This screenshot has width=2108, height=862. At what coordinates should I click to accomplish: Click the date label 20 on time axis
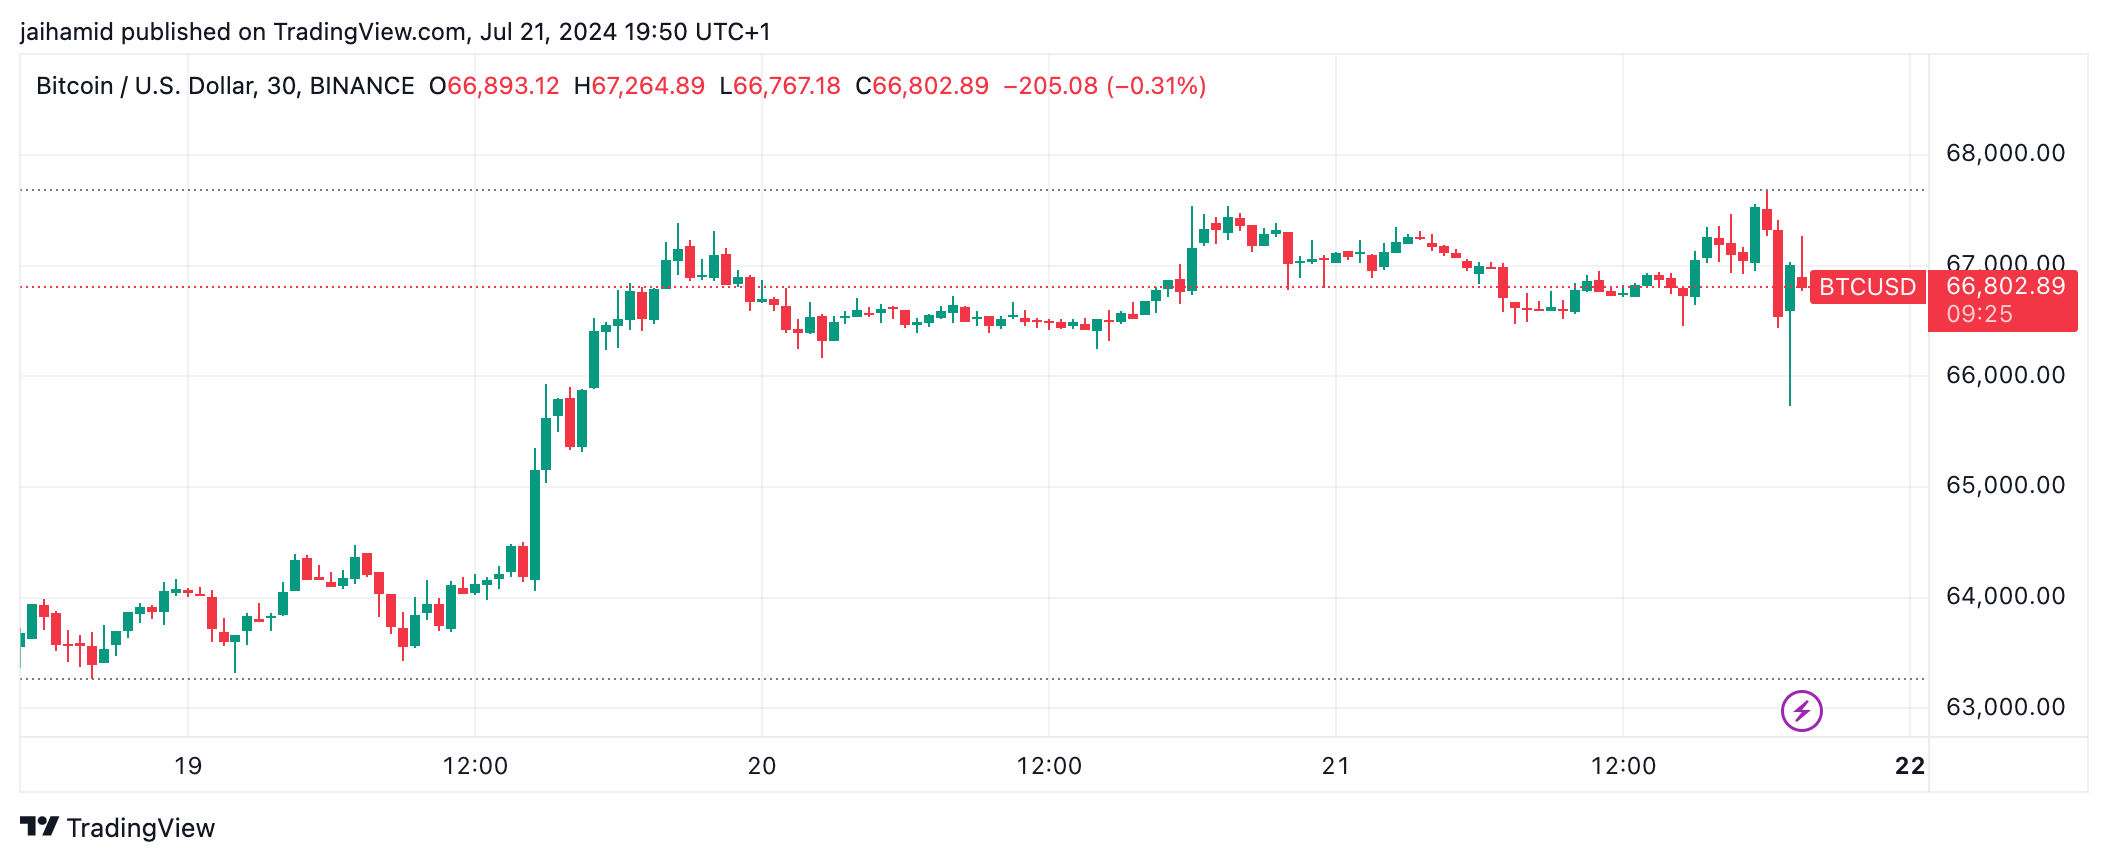[762, 766]
